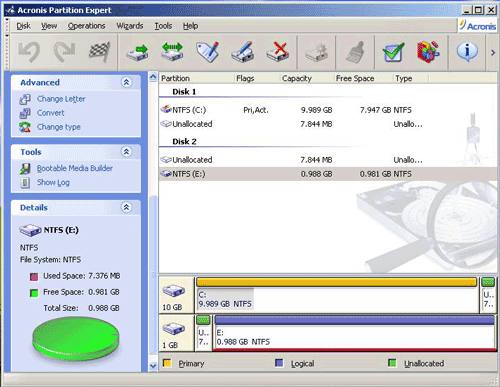Click the Check partition green checkmark icon
The height and width of the screenshot is (387, 500).
coord(394,52)
